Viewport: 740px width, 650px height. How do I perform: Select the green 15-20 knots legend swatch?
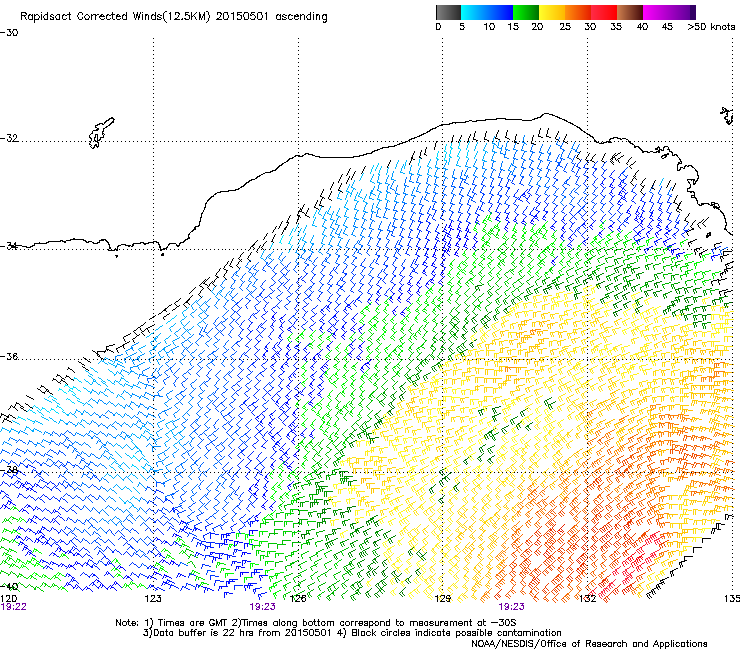tap(526, 12)
